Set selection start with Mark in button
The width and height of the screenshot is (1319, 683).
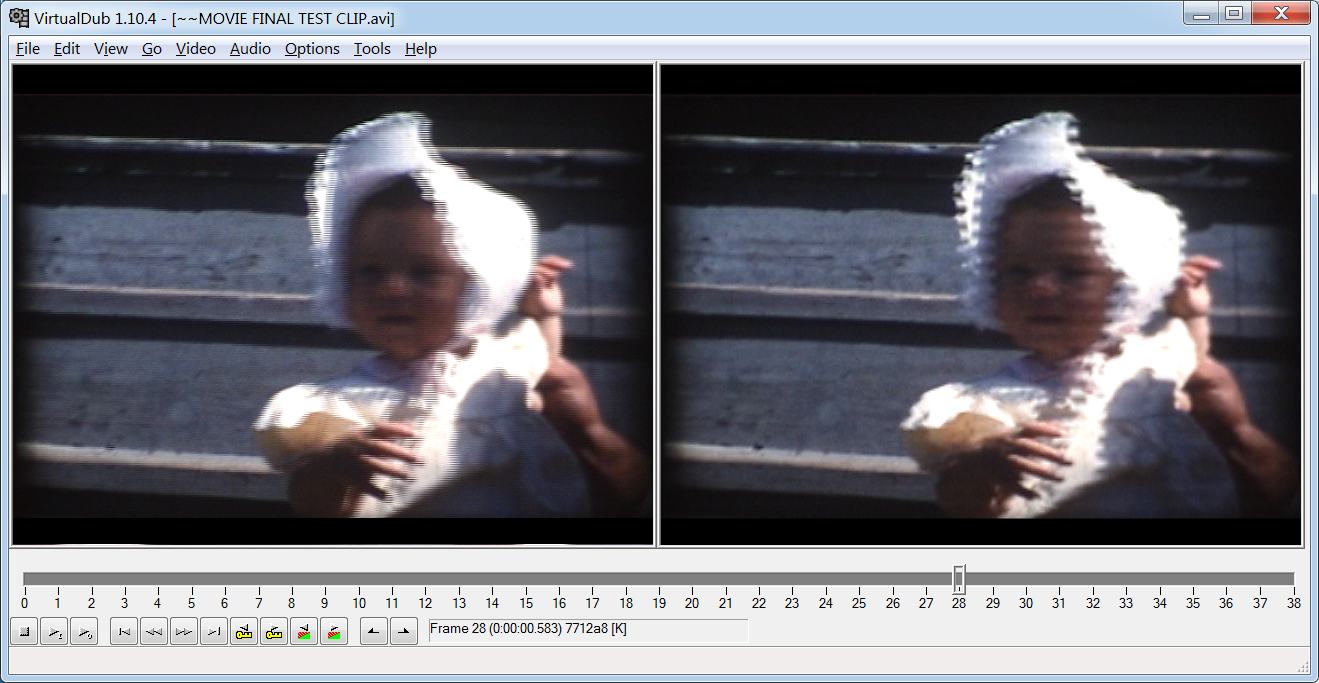click(x=374, y=631)
